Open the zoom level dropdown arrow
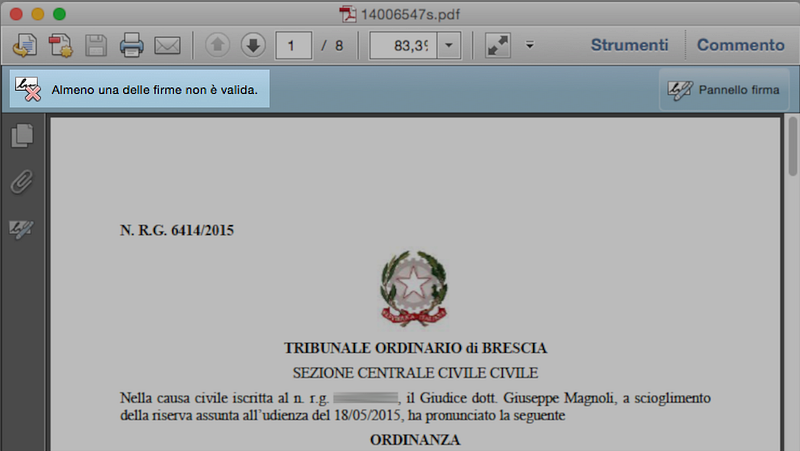Viewport: 800px width, 451px height. click(449, 45)
